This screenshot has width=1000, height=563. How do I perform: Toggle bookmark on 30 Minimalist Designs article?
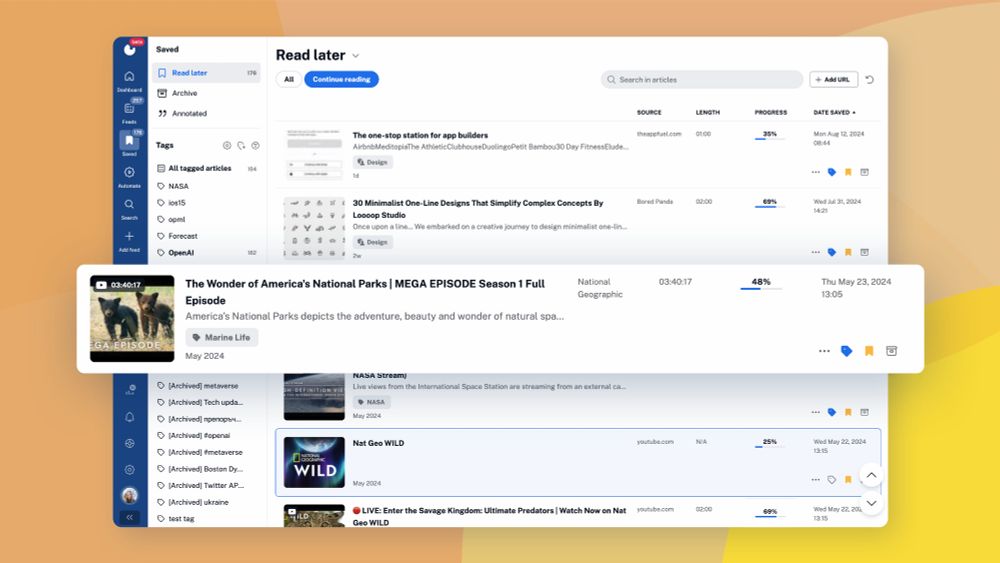(848, 252)
